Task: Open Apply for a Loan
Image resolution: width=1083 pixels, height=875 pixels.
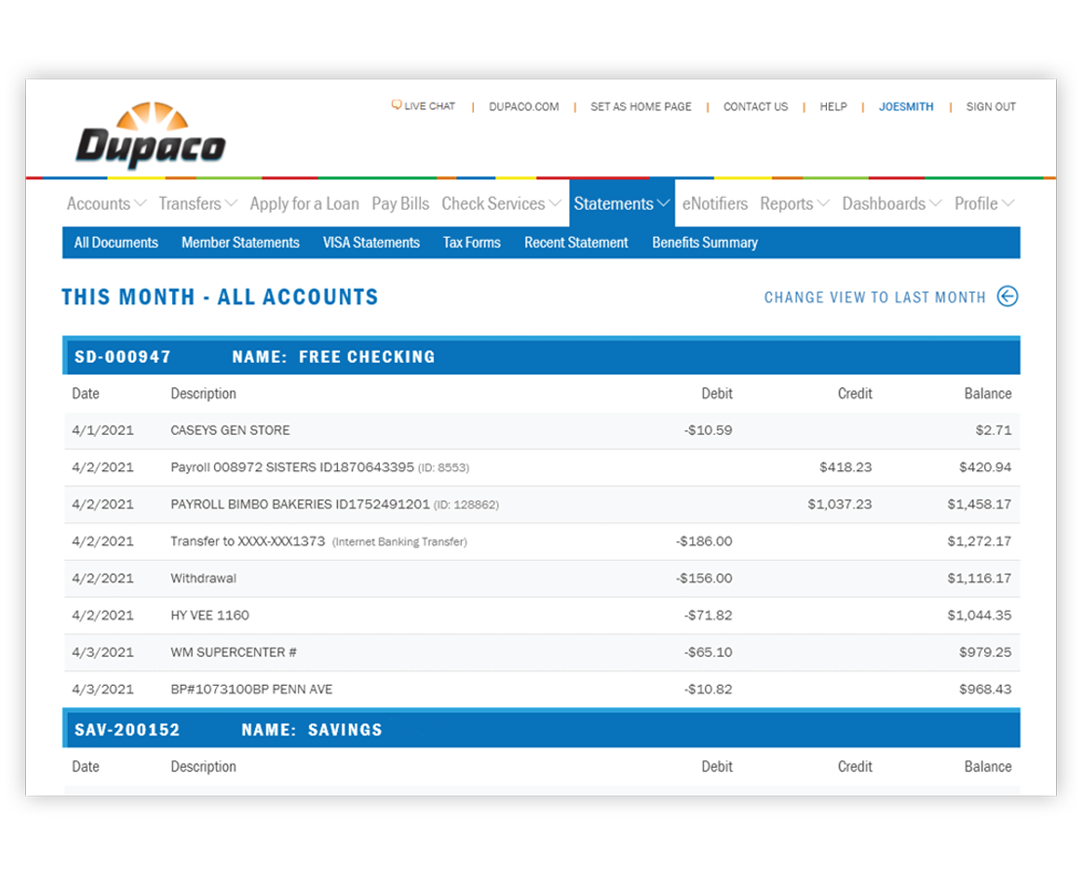Action: tap(305, 204)
